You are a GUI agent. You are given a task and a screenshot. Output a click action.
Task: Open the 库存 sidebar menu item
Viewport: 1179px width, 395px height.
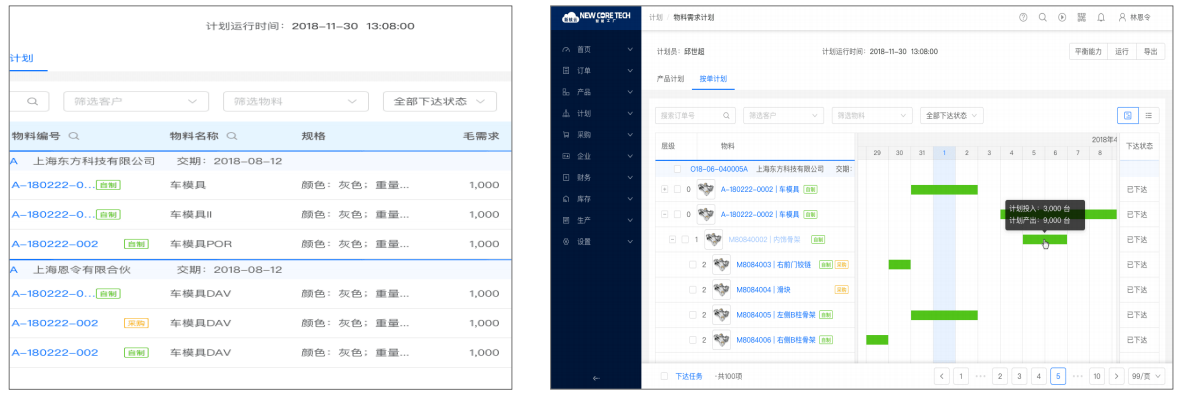coord(597,199)
